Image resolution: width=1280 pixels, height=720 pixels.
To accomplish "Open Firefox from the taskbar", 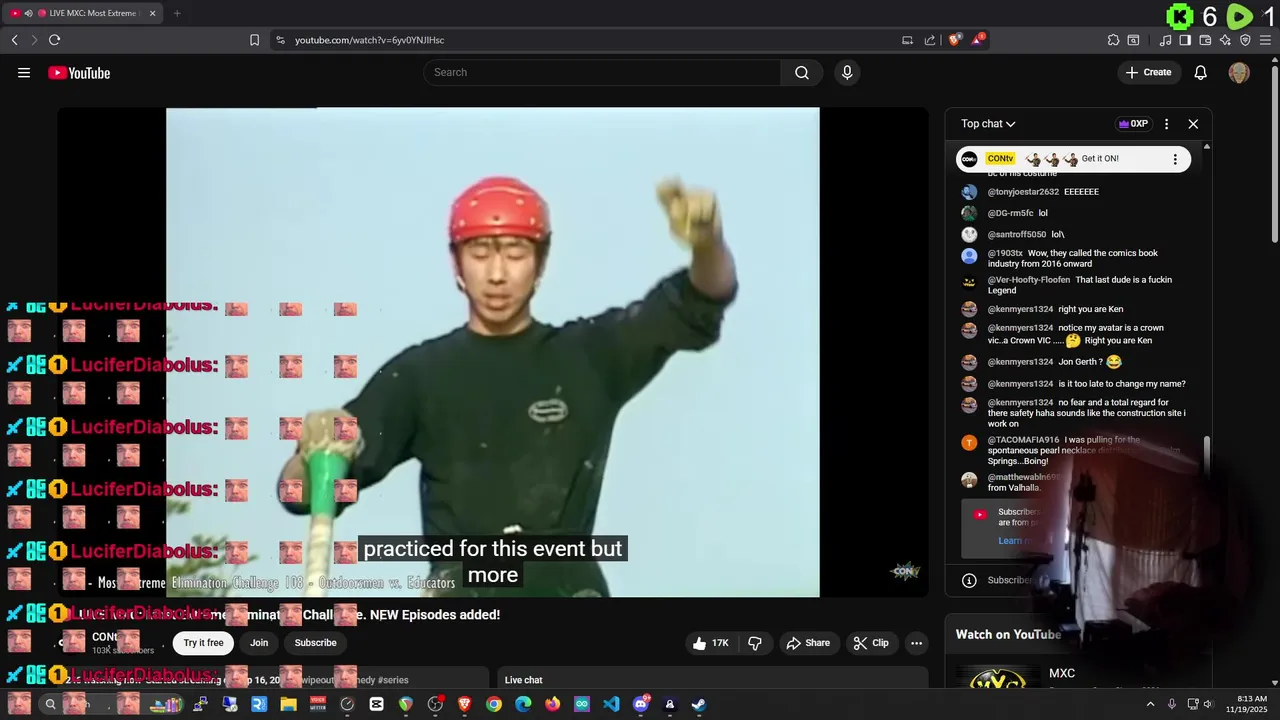I will [x=552, y=704].
